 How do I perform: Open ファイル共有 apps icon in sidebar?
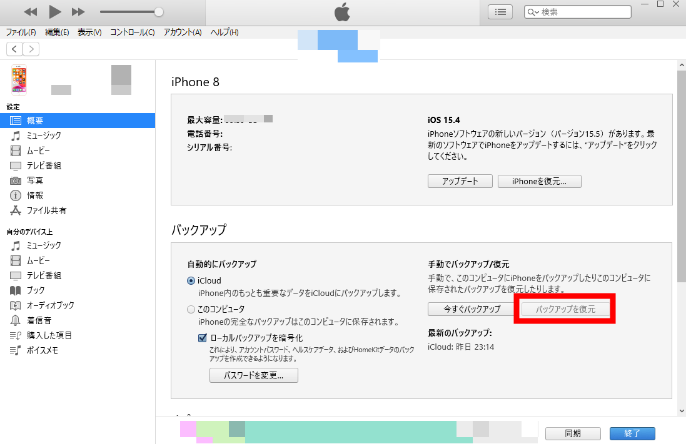pos(15,210)
